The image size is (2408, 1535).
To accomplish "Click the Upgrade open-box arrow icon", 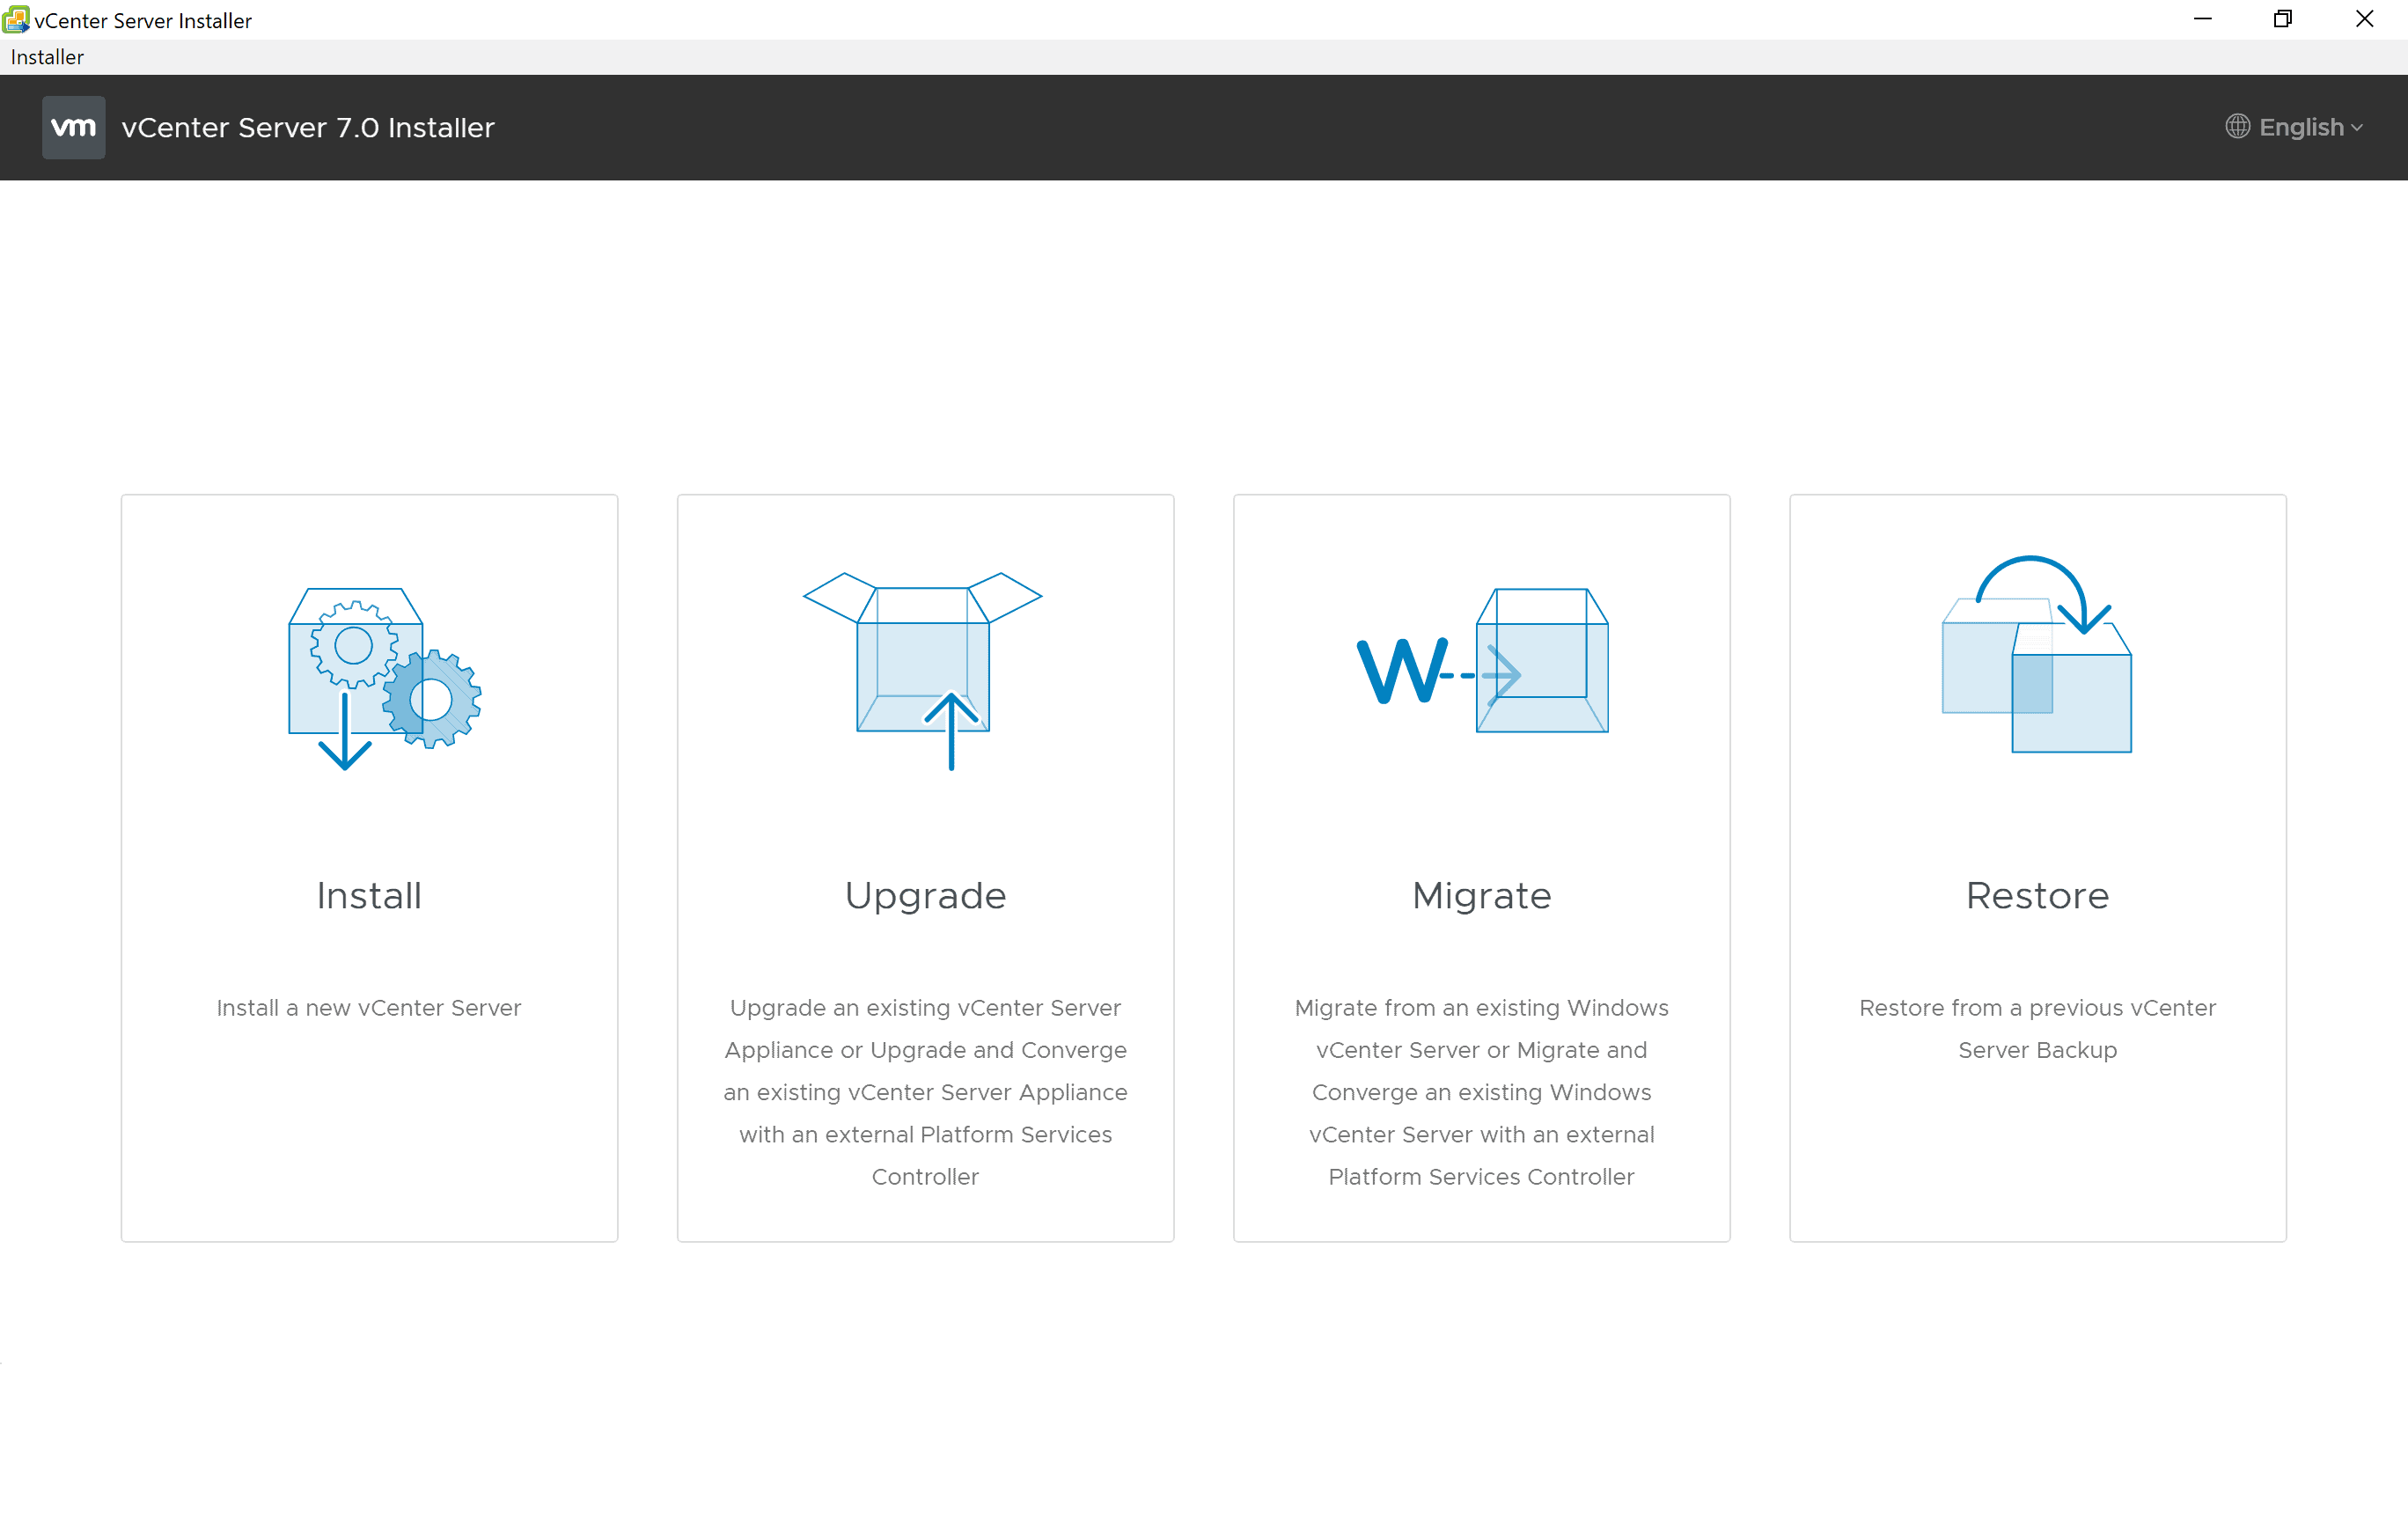I will pos(923,671).
